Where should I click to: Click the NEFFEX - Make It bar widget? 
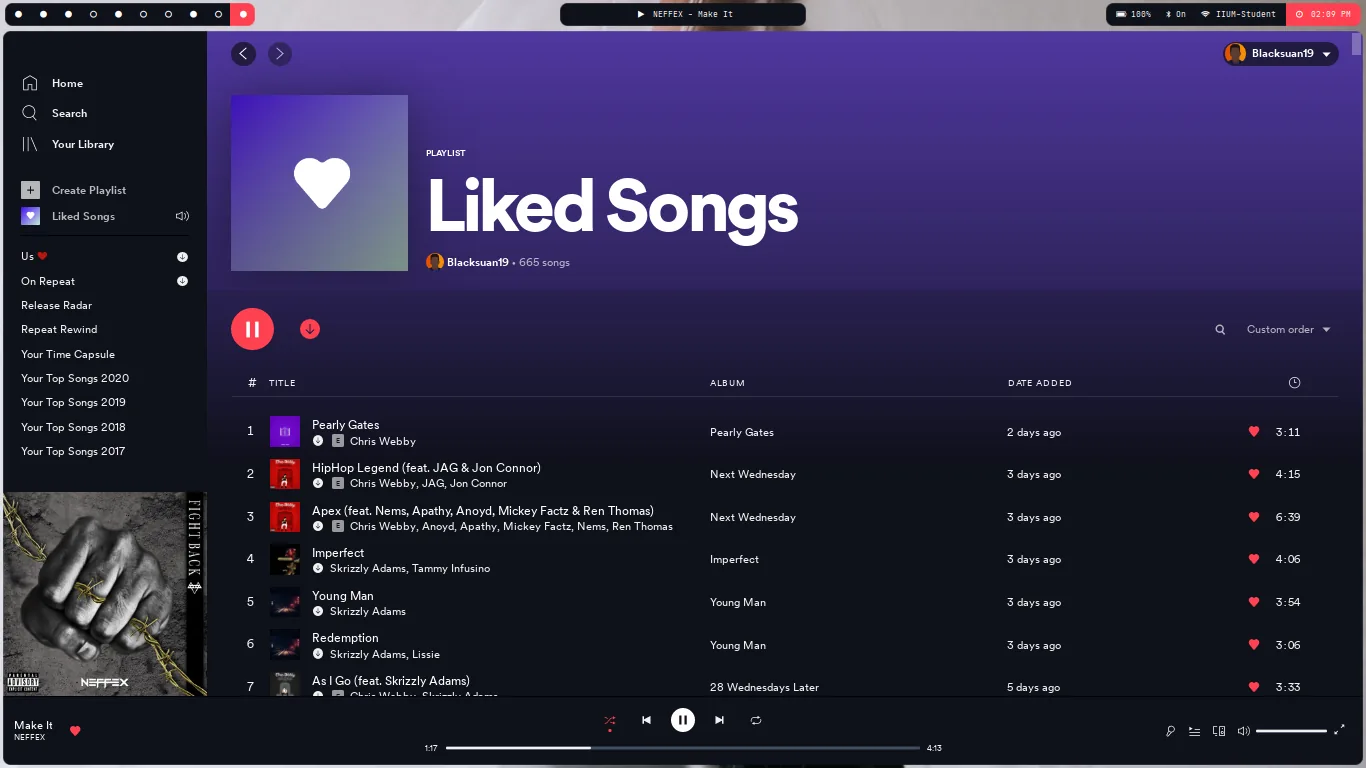point(683,14)
